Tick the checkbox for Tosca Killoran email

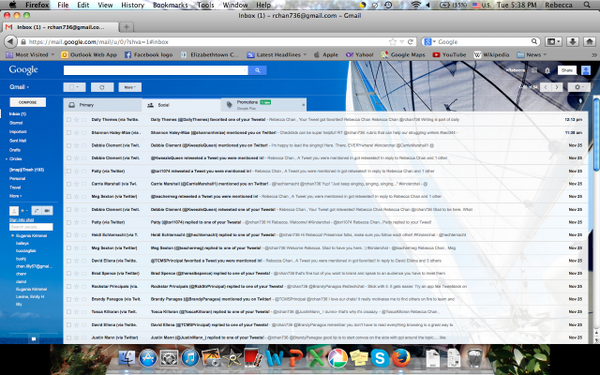69,312
